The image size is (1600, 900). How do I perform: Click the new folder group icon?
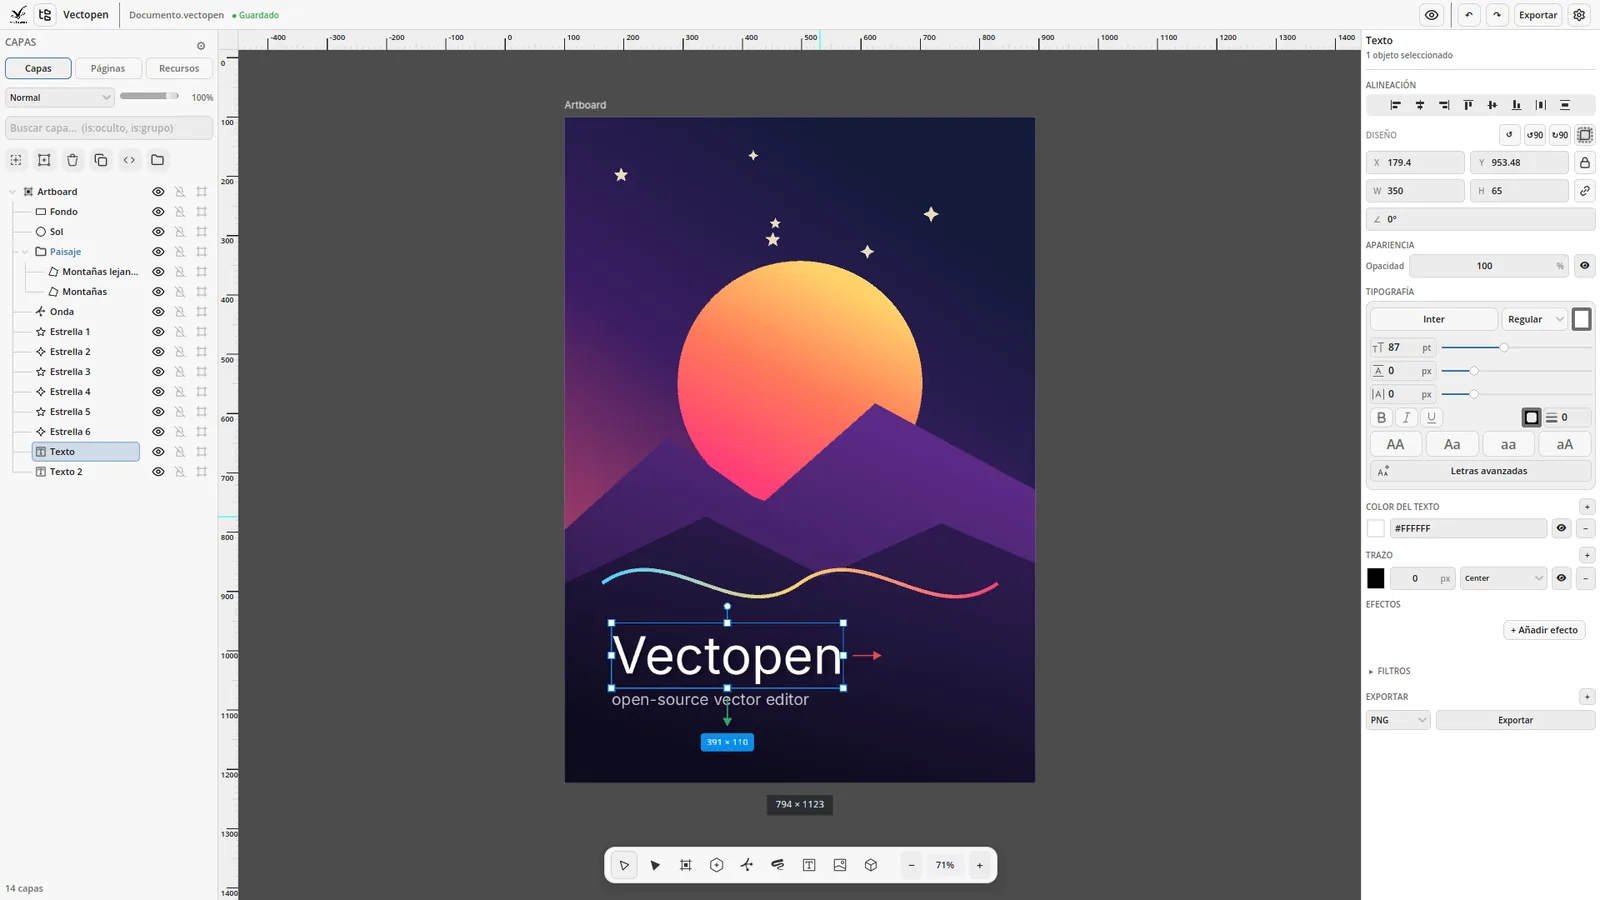click(x=158, y=160)
